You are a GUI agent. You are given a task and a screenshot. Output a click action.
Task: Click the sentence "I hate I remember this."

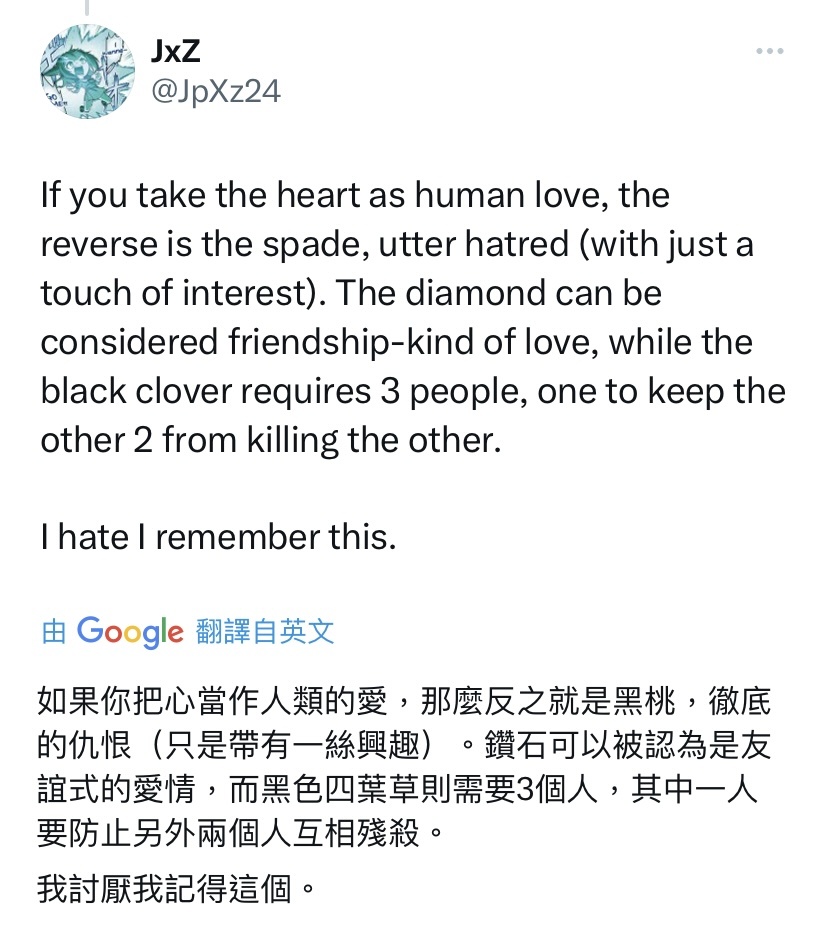[x=218, y=537]
